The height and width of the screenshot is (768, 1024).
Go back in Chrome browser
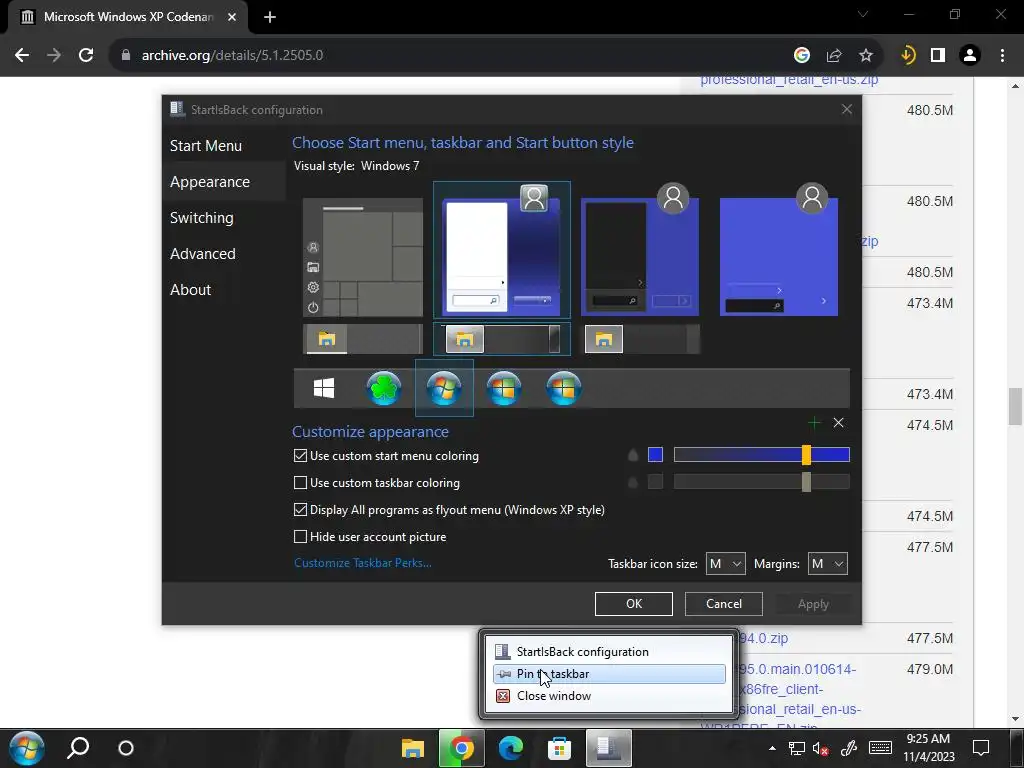click(x=22, y=56)
